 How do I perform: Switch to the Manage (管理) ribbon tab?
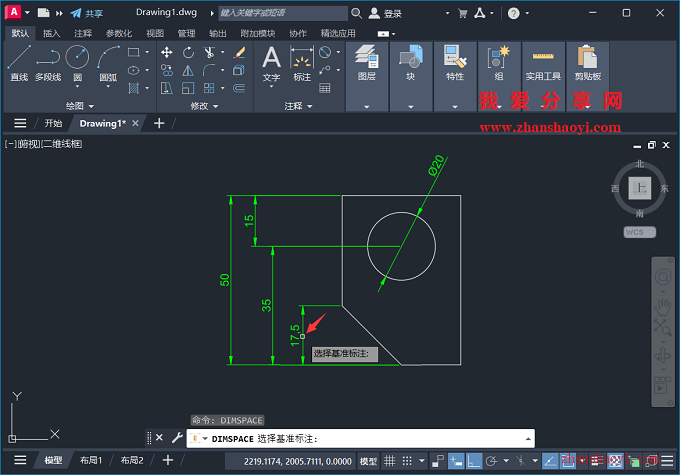186,33
